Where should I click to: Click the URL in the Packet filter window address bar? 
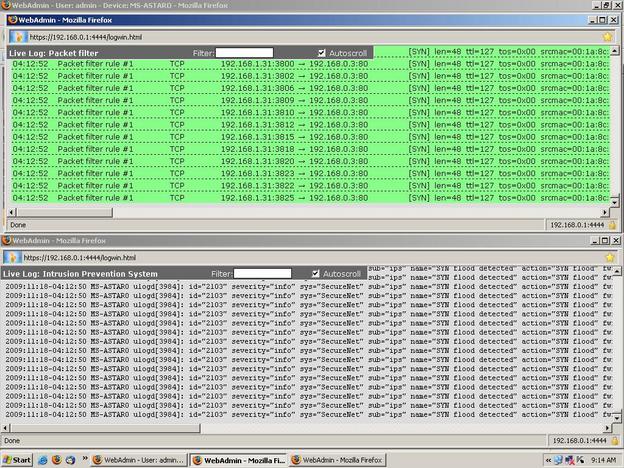86,37
